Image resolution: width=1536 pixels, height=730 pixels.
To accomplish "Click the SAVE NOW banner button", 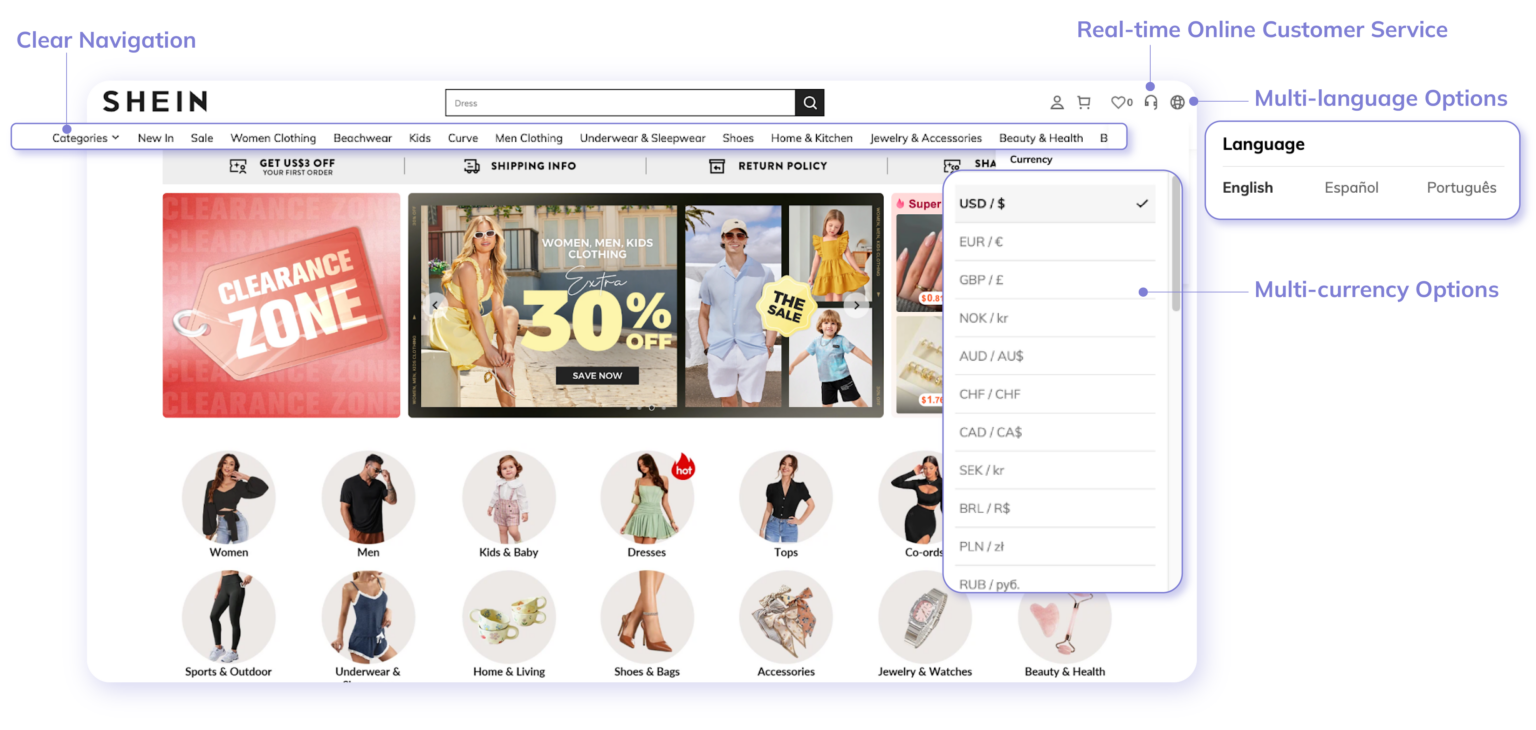I will [x=596, y=375].
